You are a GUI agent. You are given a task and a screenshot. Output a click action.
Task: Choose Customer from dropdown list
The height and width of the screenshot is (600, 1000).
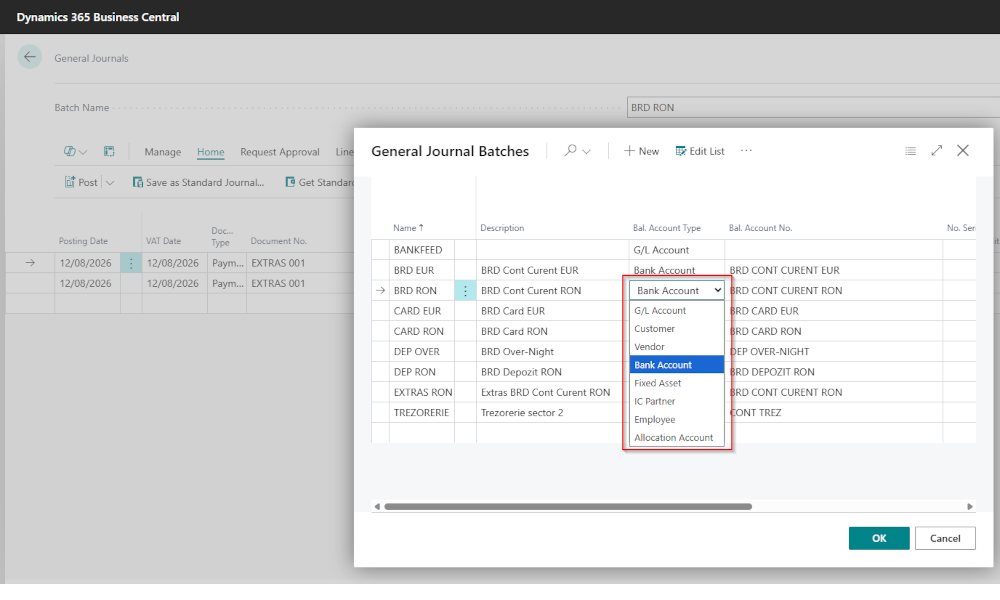(x=677, y=328)
